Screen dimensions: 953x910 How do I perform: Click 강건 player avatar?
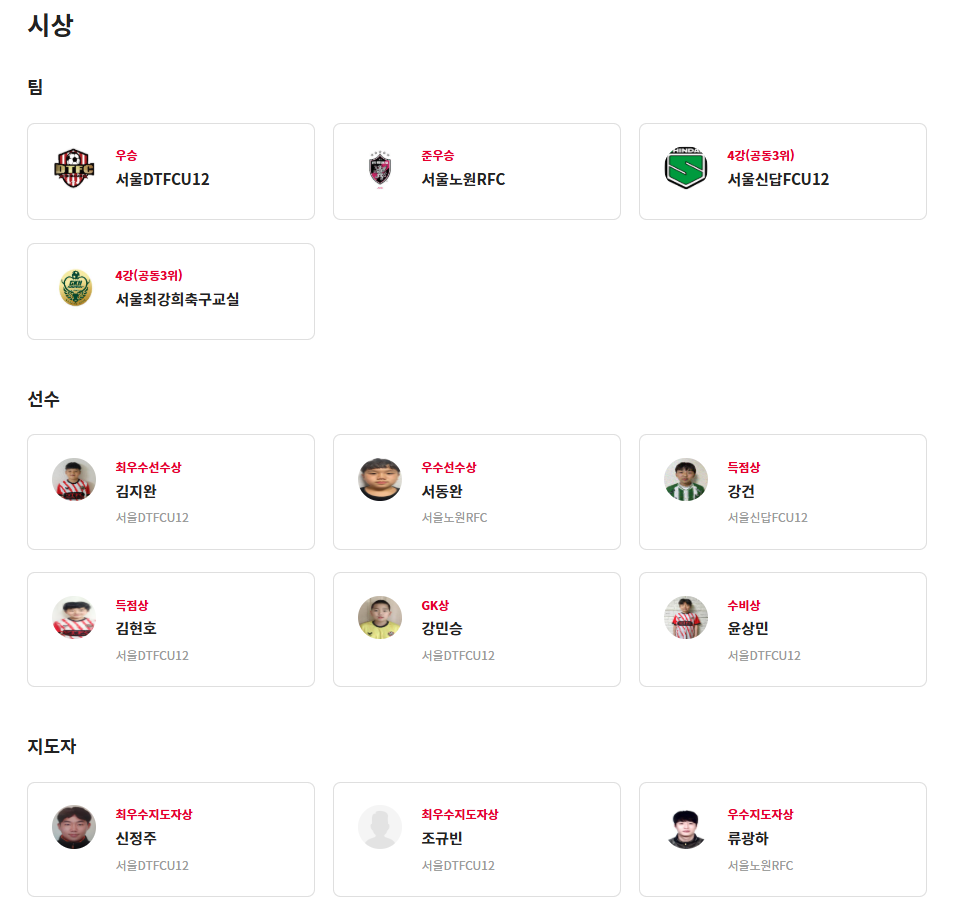point(686,479)
